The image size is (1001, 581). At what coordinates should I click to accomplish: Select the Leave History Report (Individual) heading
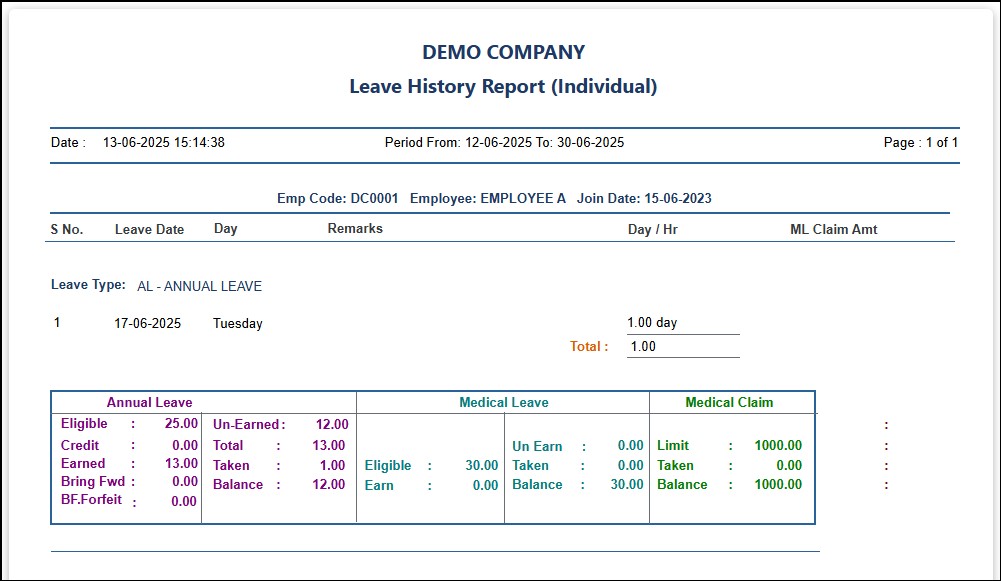pyautogui.click(x=503, y=87)
